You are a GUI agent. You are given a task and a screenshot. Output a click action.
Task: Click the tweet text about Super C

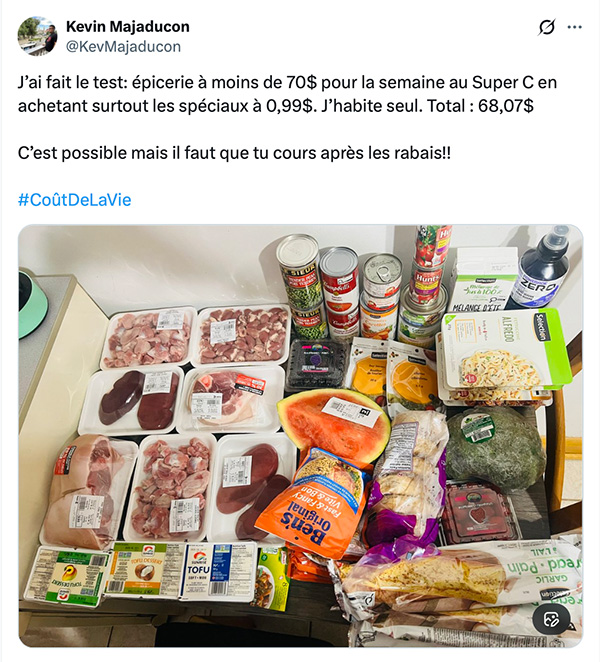(287, 94)
